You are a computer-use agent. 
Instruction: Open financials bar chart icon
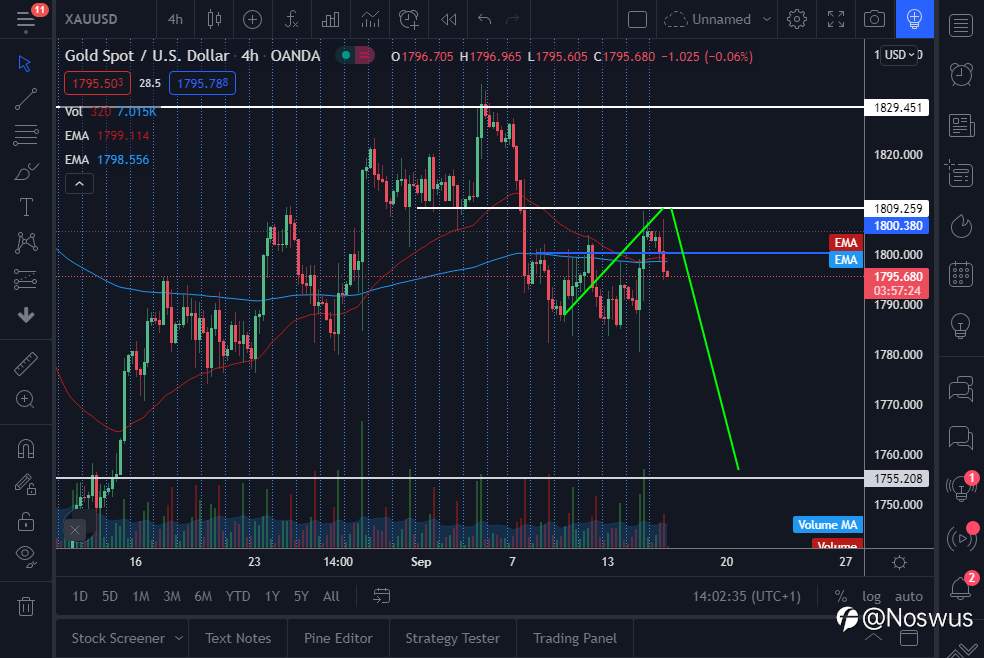(x=330, y=19)
